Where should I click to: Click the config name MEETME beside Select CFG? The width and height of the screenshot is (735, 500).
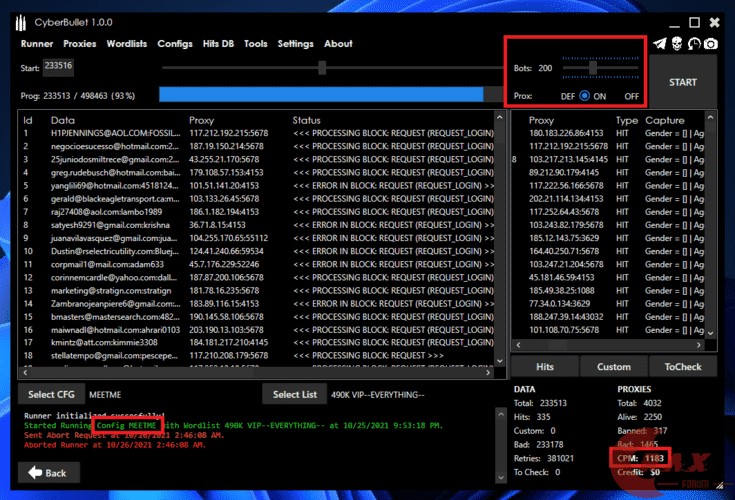point(105,395)
